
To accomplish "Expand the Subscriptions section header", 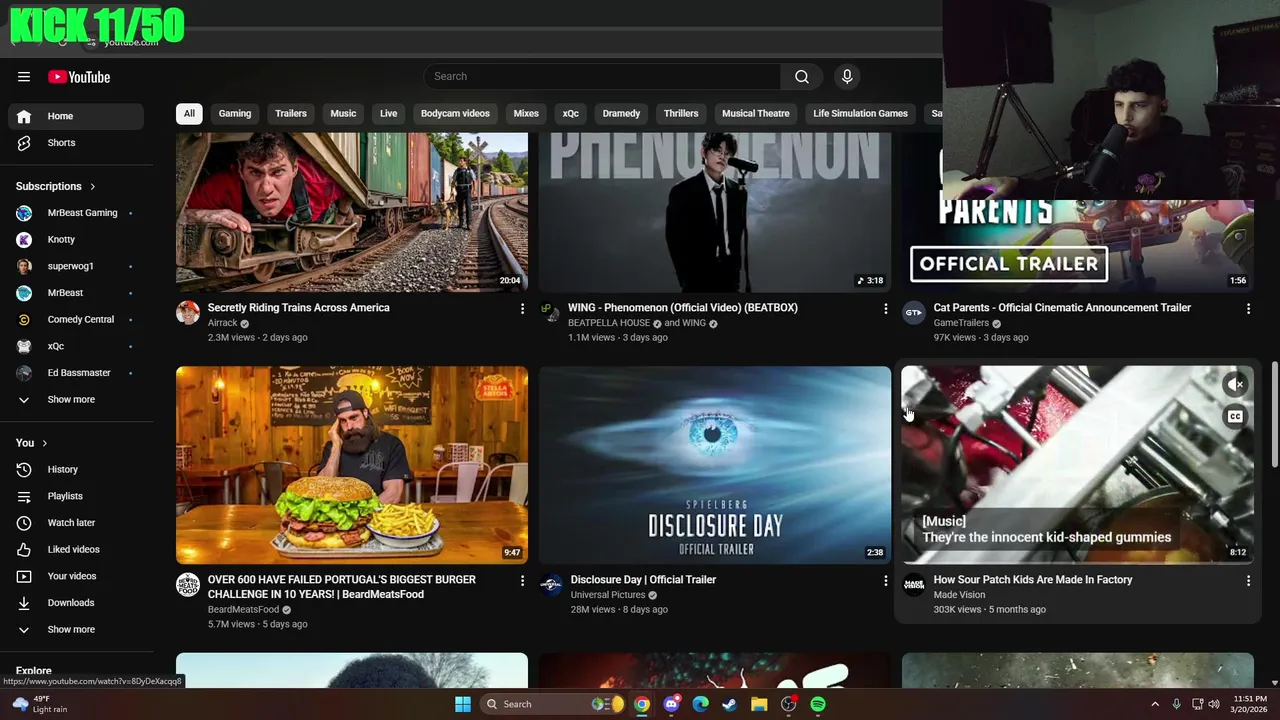I will coord(56,186).
